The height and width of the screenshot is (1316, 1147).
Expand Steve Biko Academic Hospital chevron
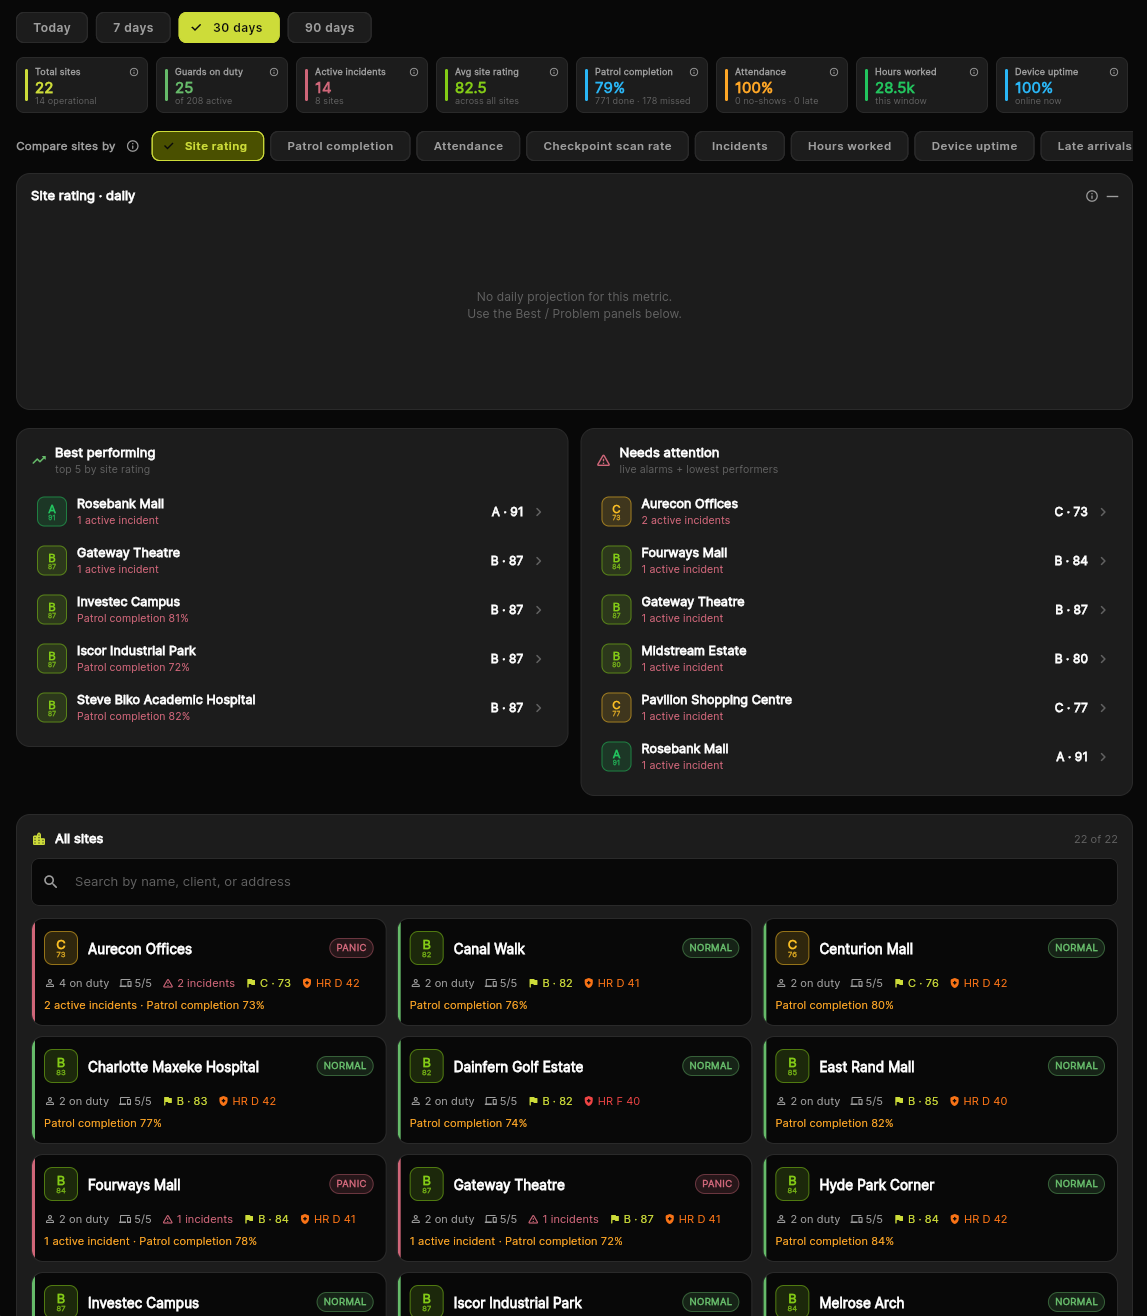539,708
